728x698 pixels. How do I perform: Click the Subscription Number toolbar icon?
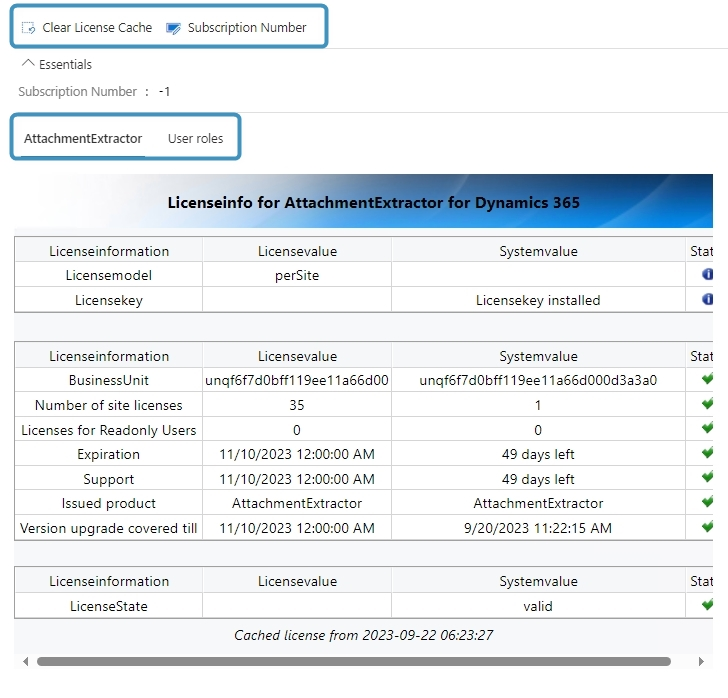pyautogui.click(x=174, y=28)
